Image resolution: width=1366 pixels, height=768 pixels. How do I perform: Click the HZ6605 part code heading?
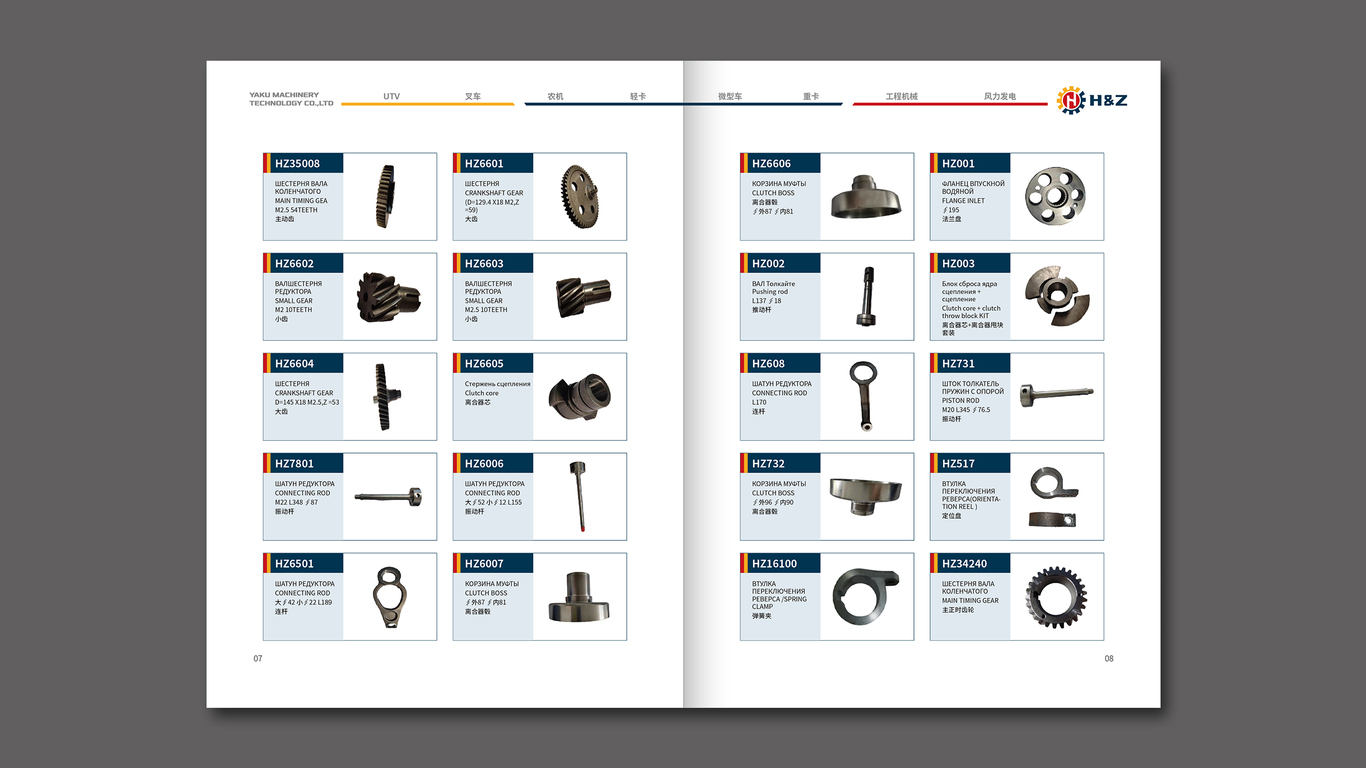click(484, 364)
